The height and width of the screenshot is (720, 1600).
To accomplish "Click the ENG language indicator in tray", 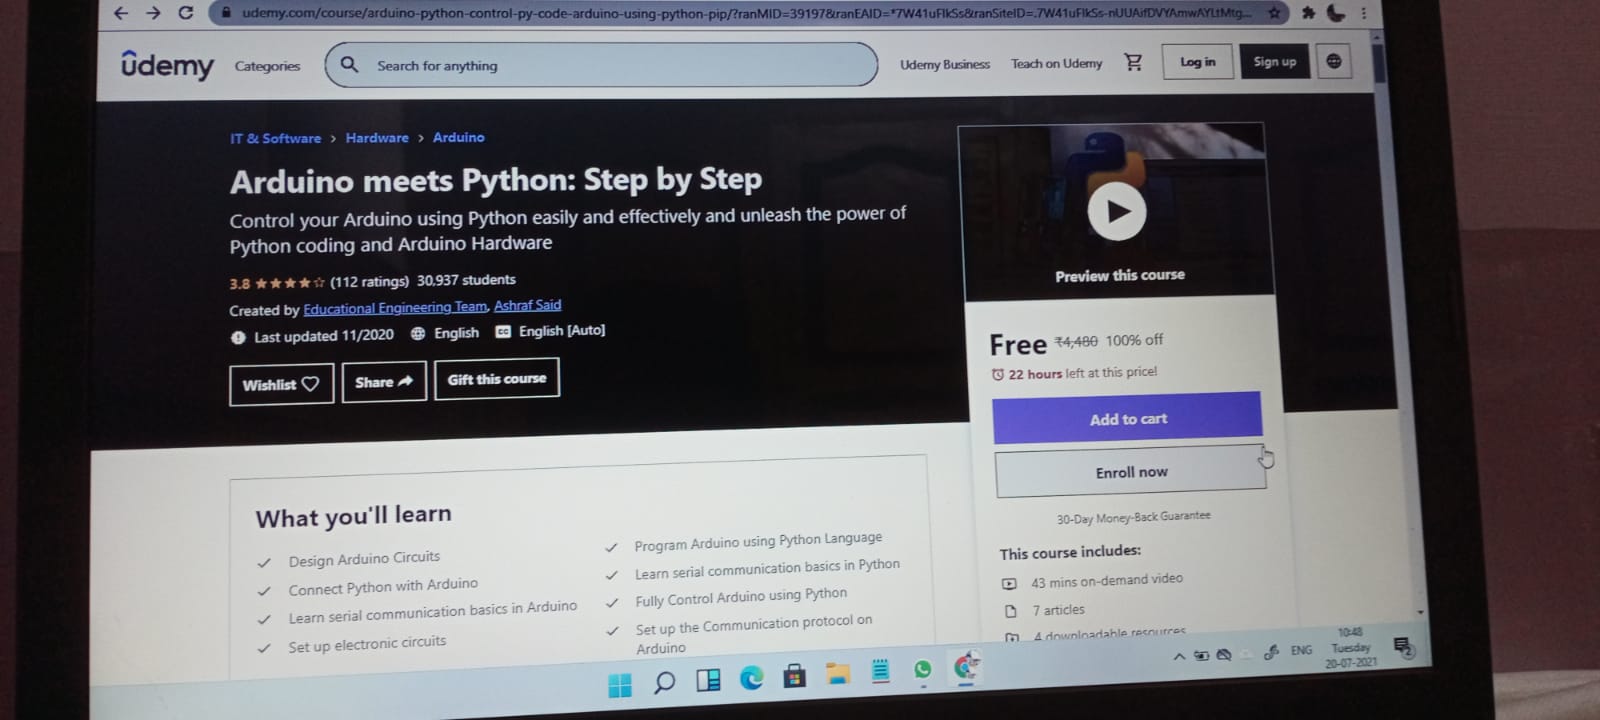I will (1301, 650).
